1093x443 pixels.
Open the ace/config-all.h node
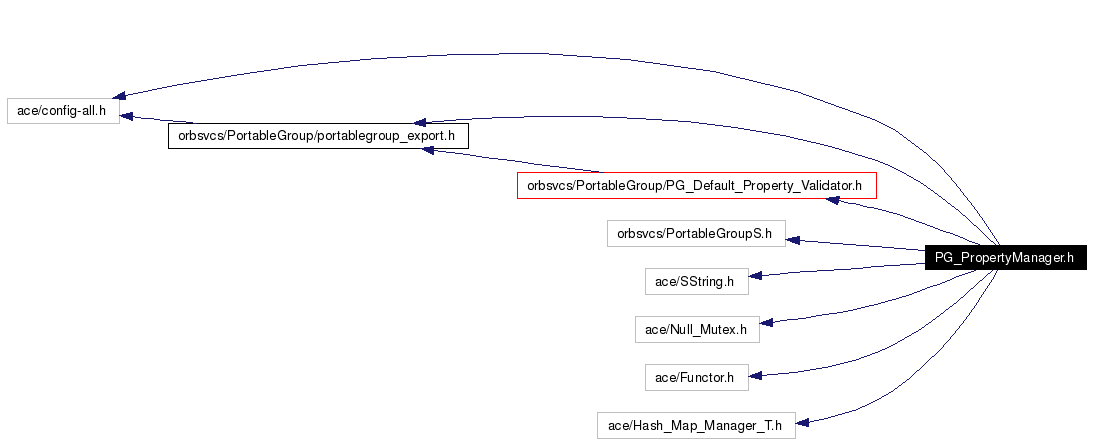coord(63,111)
